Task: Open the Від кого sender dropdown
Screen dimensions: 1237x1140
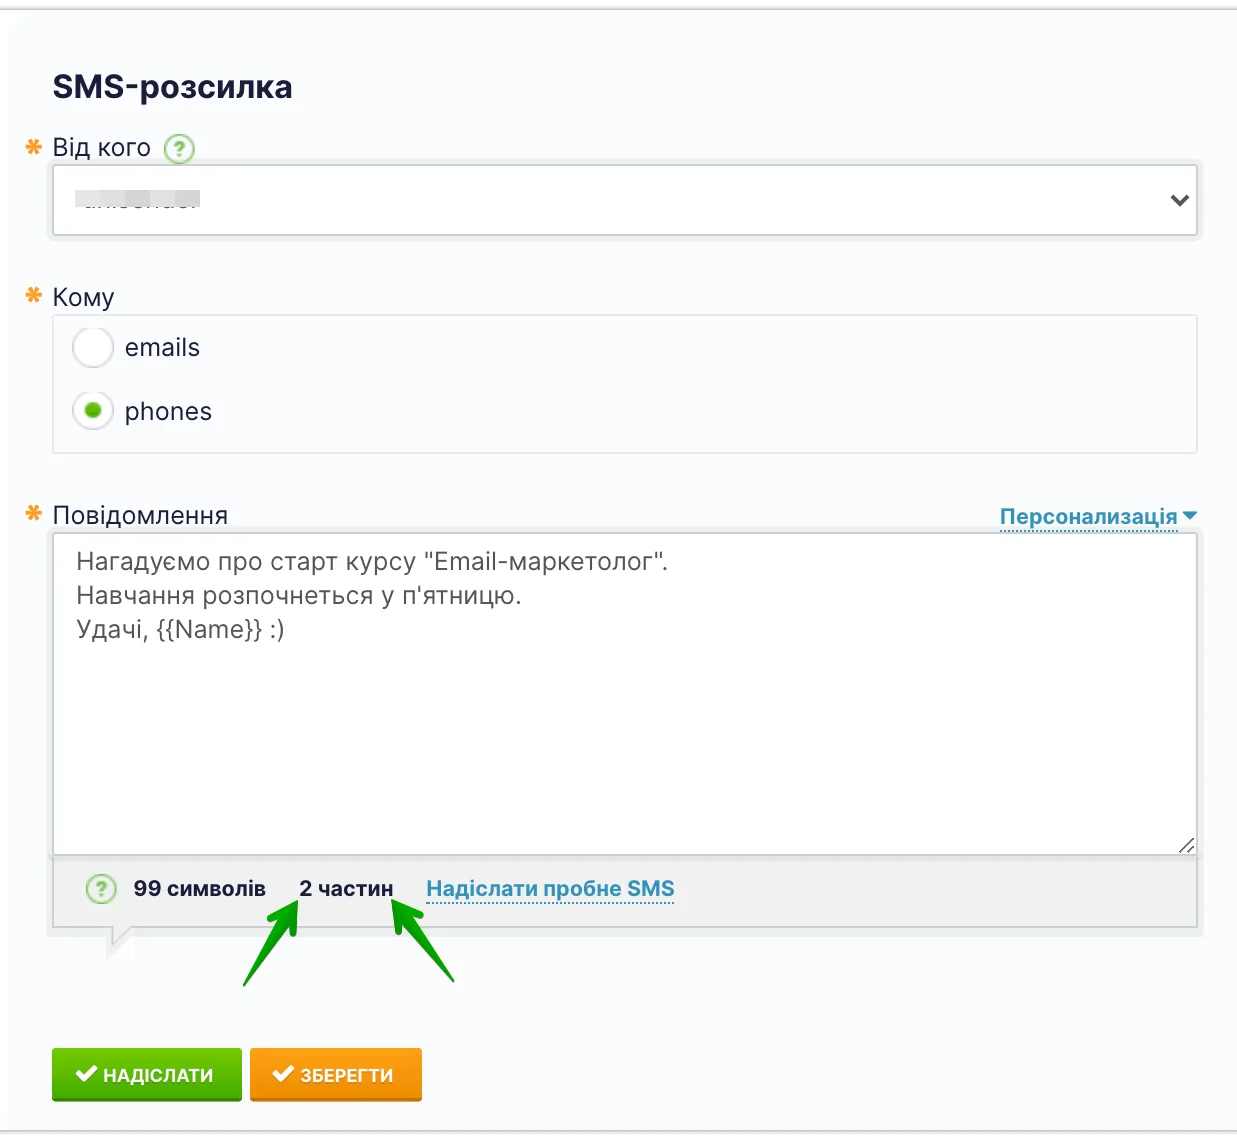Action: point(625,200)
